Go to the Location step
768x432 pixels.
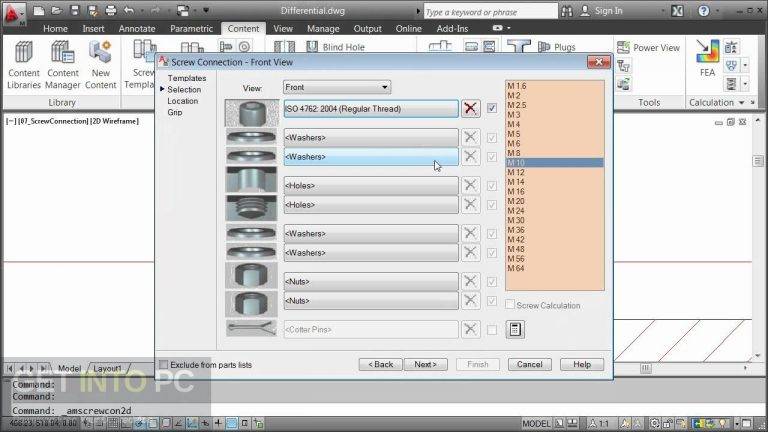183,101
